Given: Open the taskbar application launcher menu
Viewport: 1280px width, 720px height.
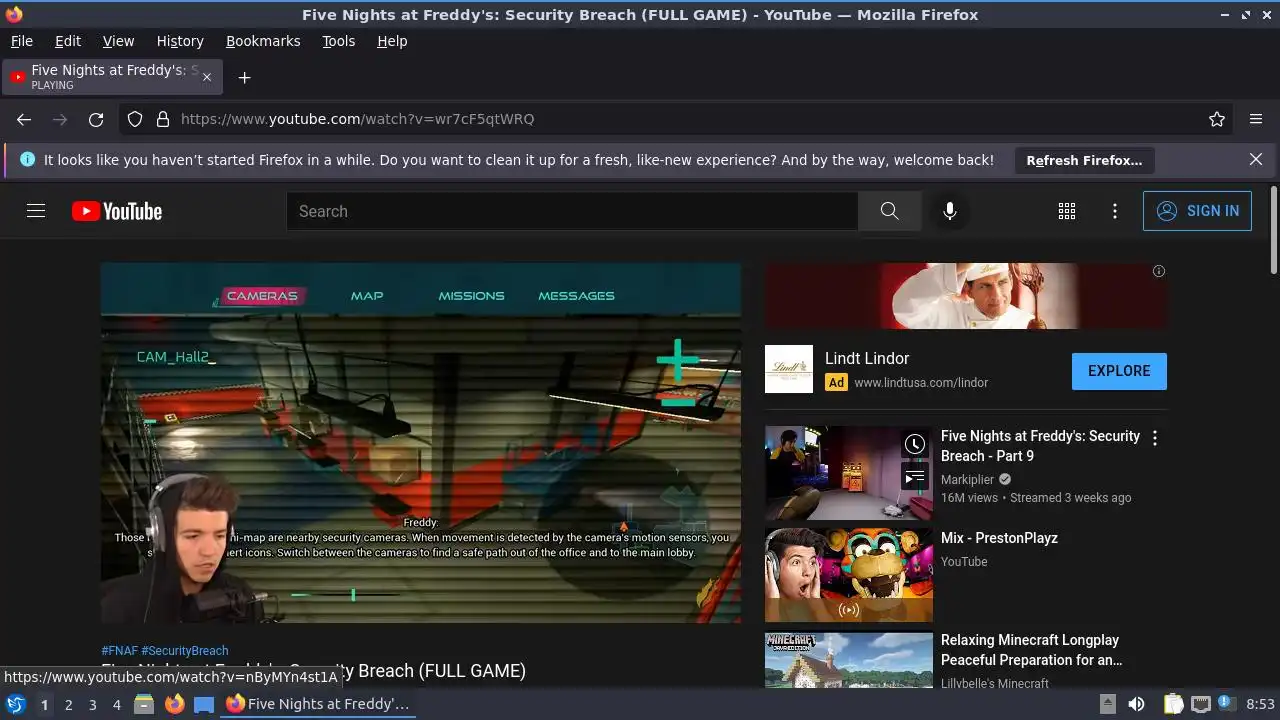Looking at the screenshot, I should pos(15,704).
